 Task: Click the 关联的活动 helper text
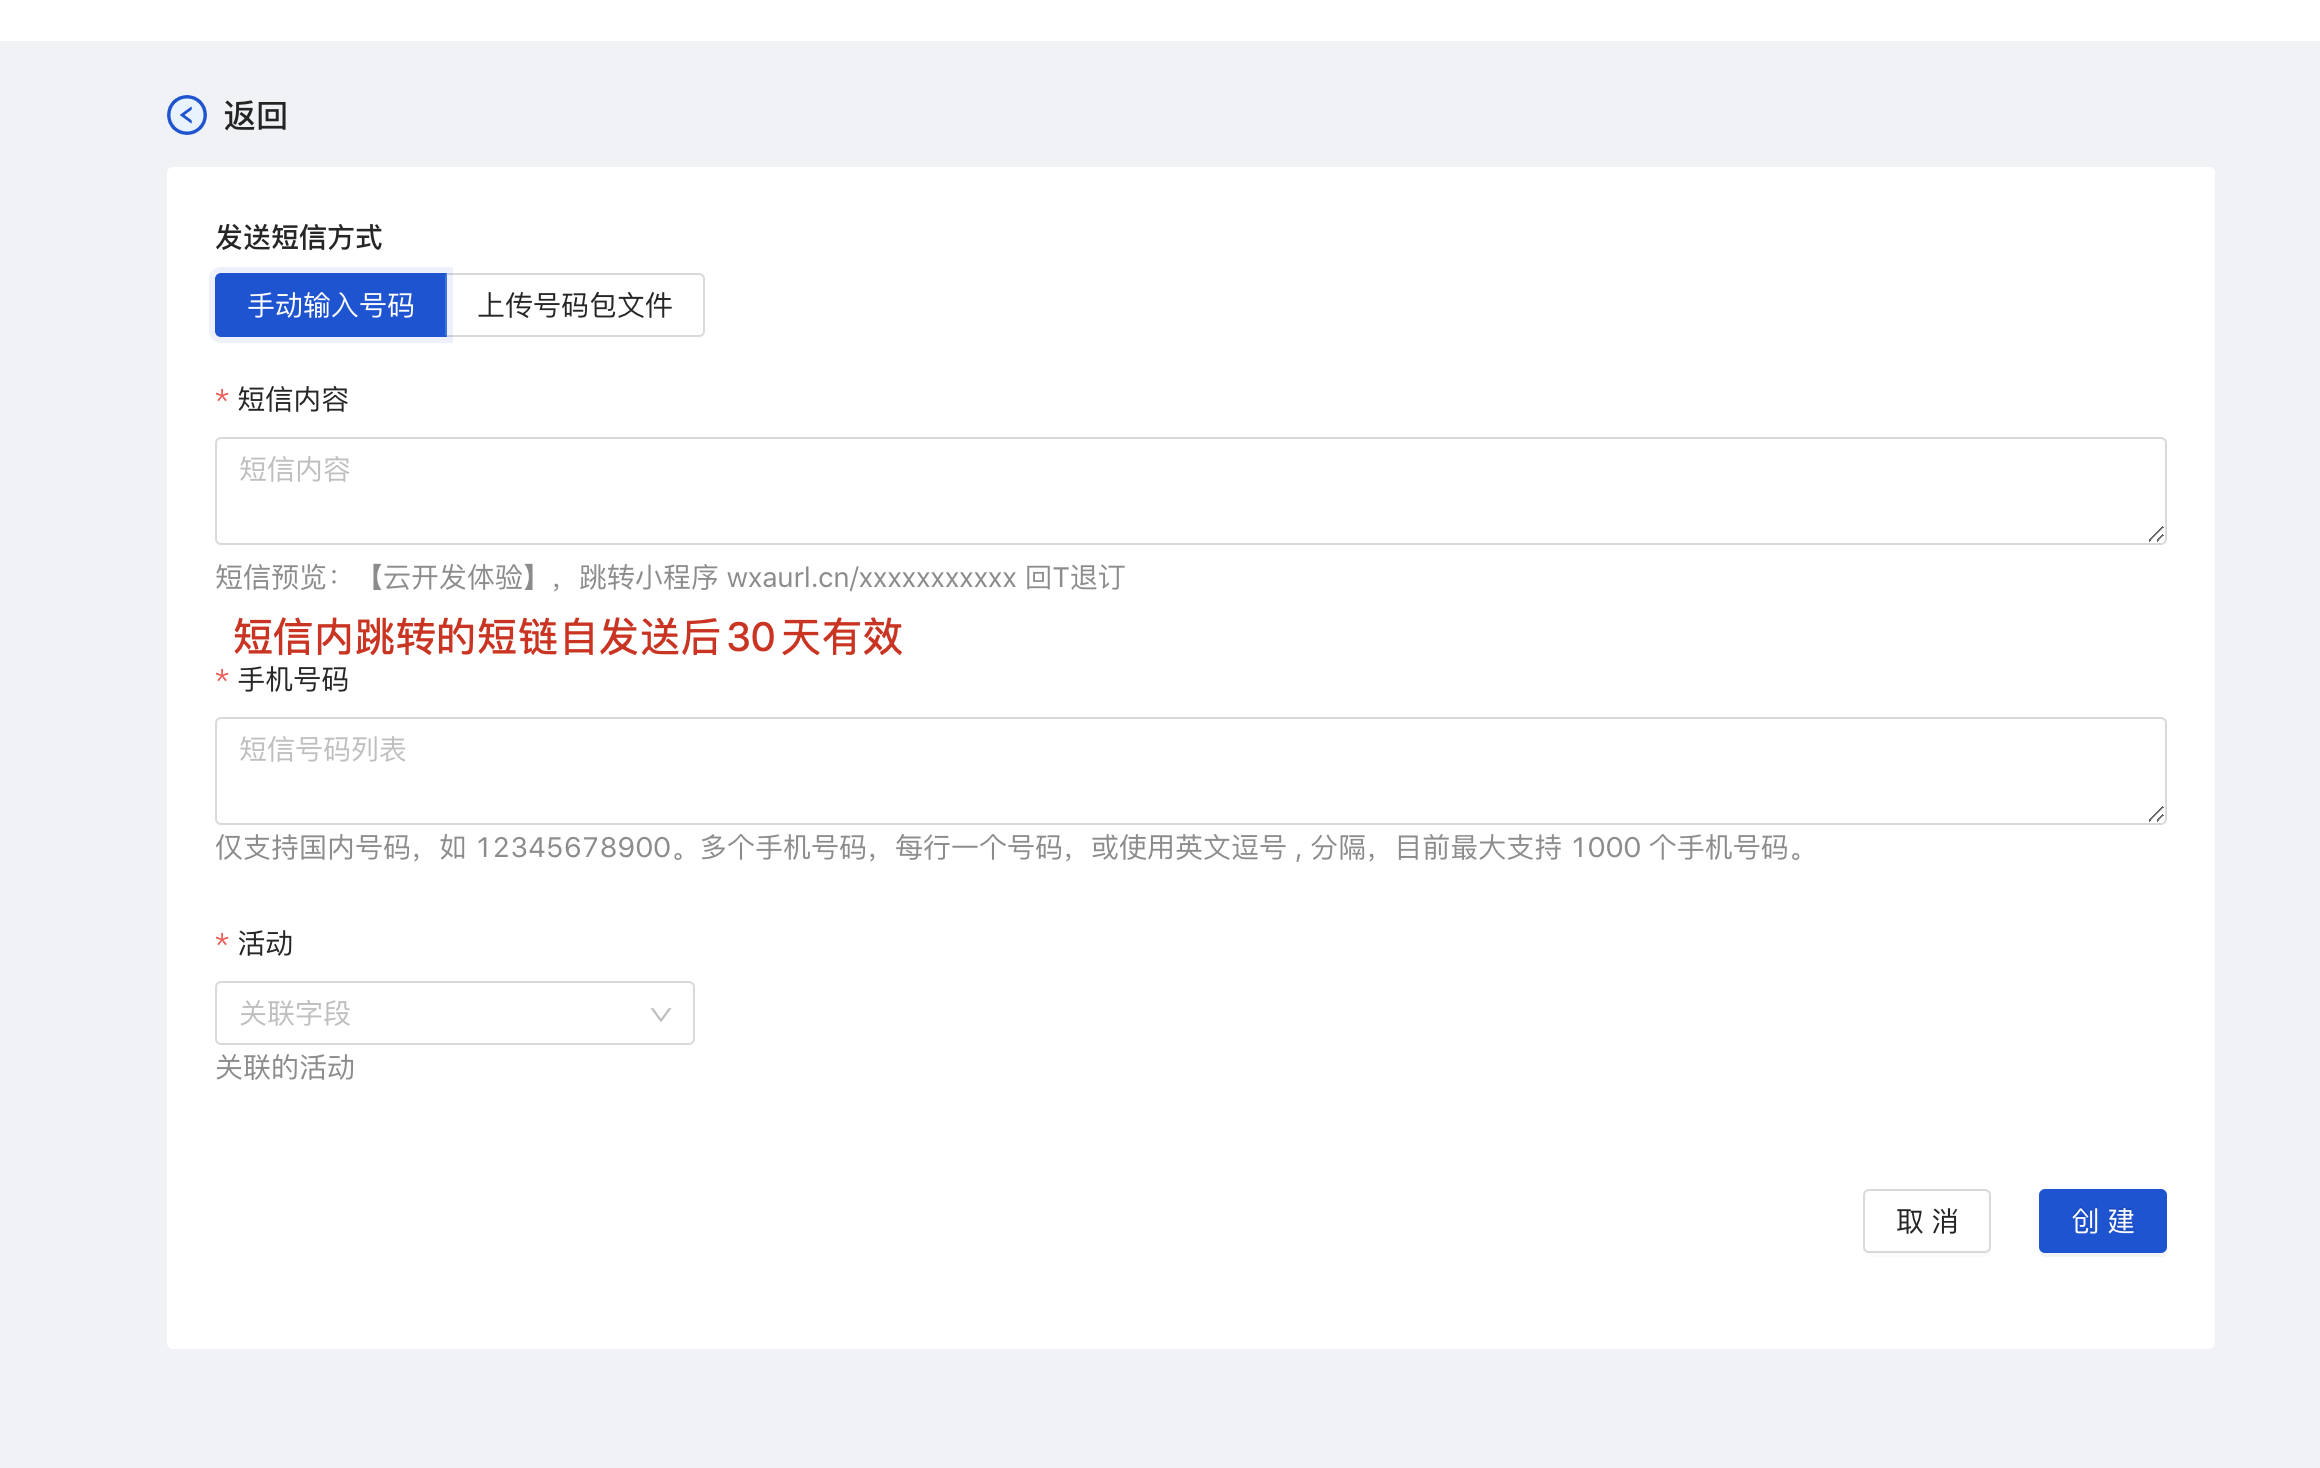click(x=285, y=1067)
